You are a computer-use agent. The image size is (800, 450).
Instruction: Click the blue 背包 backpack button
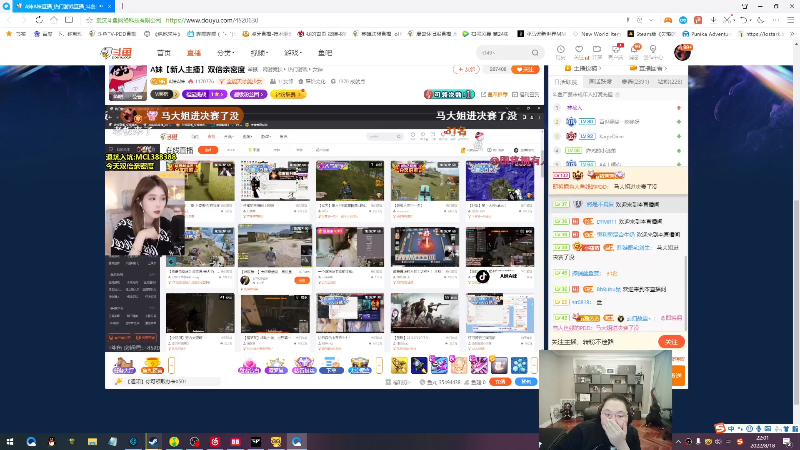[526, 382]
